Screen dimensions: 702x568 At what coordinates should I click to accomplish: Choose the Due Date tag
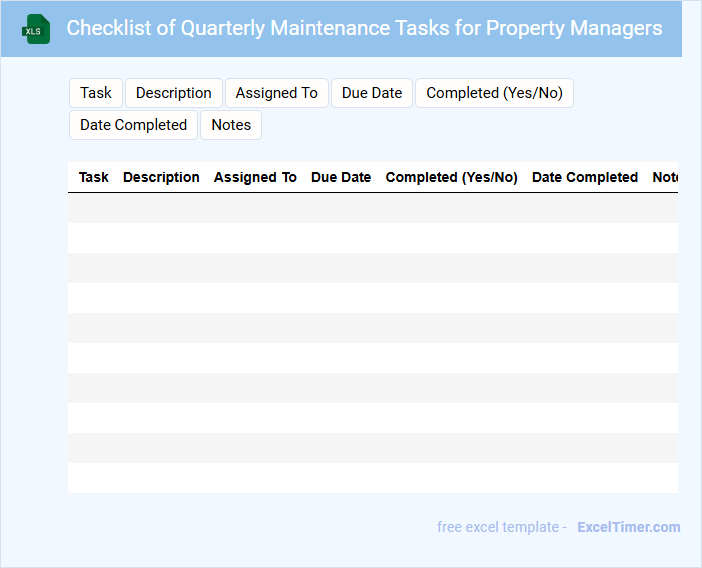coord(372,93)
